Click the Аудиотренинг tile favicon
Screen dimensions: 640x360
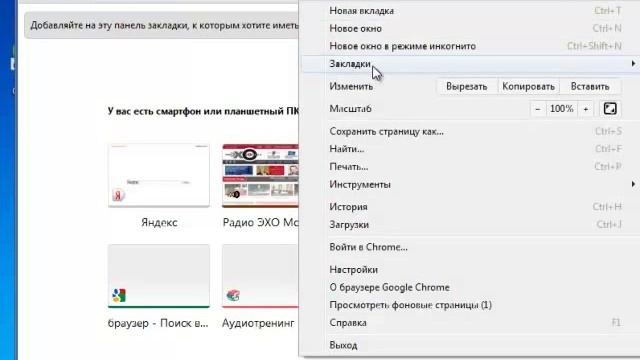pyautogui.click(x=233, y=295)
